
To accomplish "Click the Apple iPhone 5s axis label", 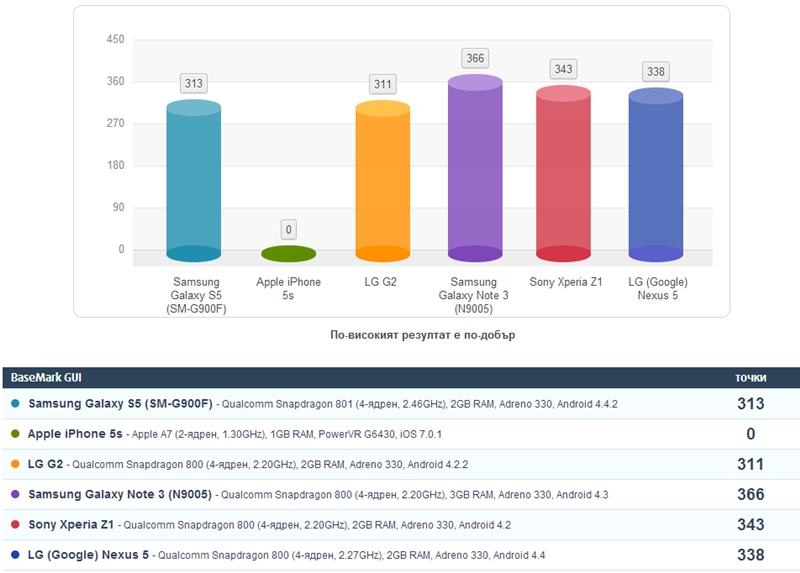I will coord(288,289).
